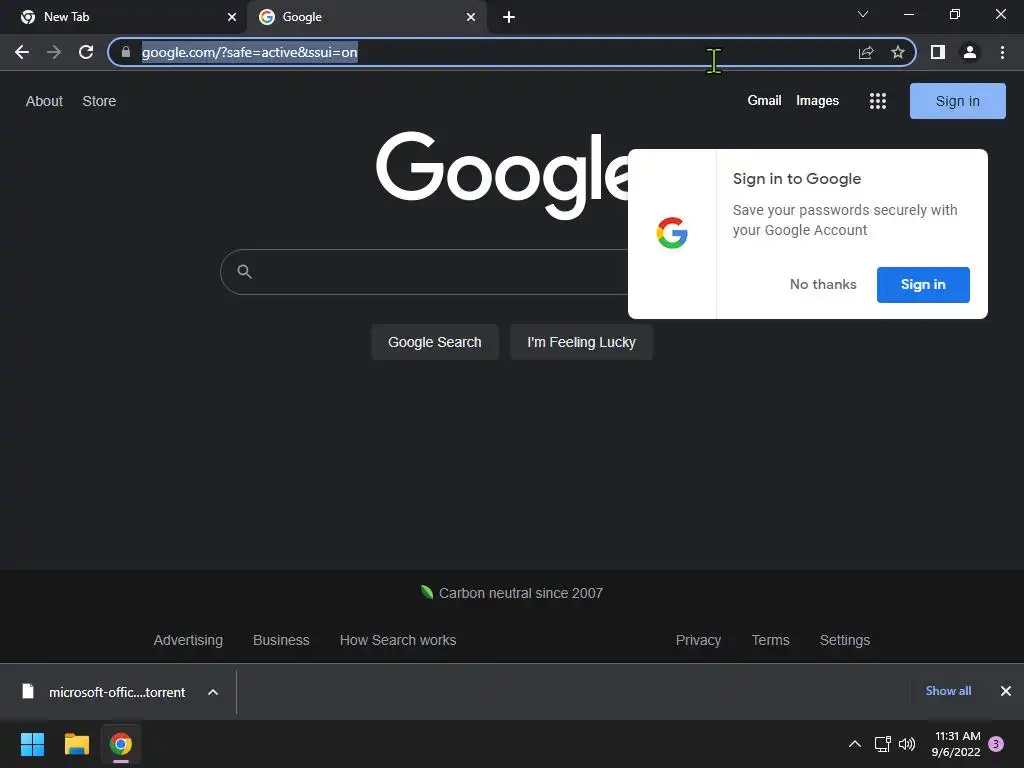Image resolution: width=1024 pixels, height=768 pixels.
Task: Open Google apps grid
Action: pos(878,101)
